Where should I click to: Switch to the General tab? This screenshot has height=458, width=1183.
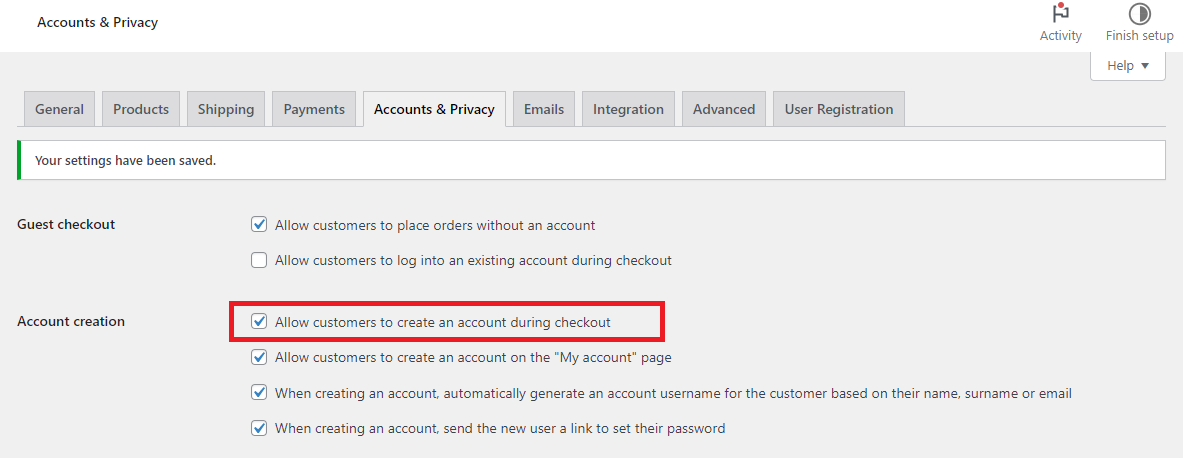click(59, 109)
